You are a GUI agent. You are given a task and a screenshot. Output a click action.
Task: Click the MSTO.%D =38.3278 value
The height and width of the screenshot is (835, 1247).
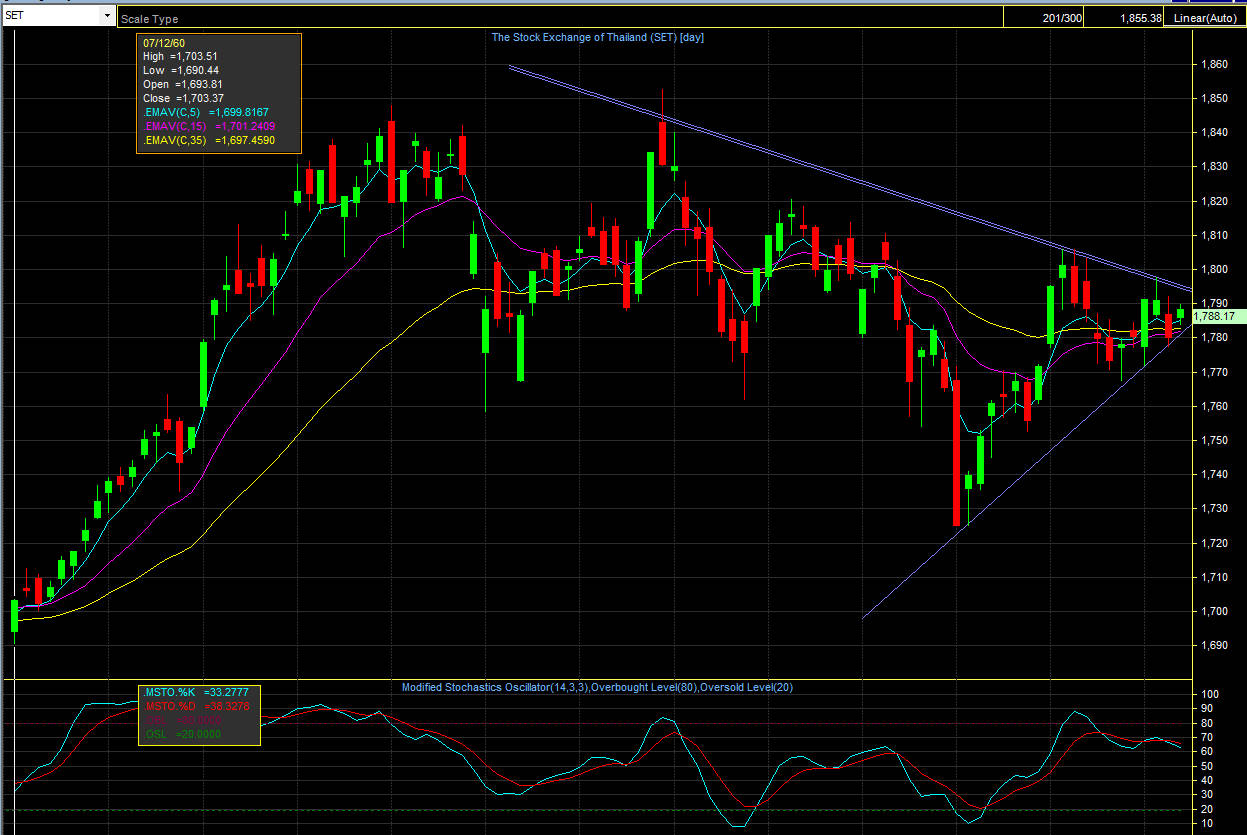coord(196,706)
